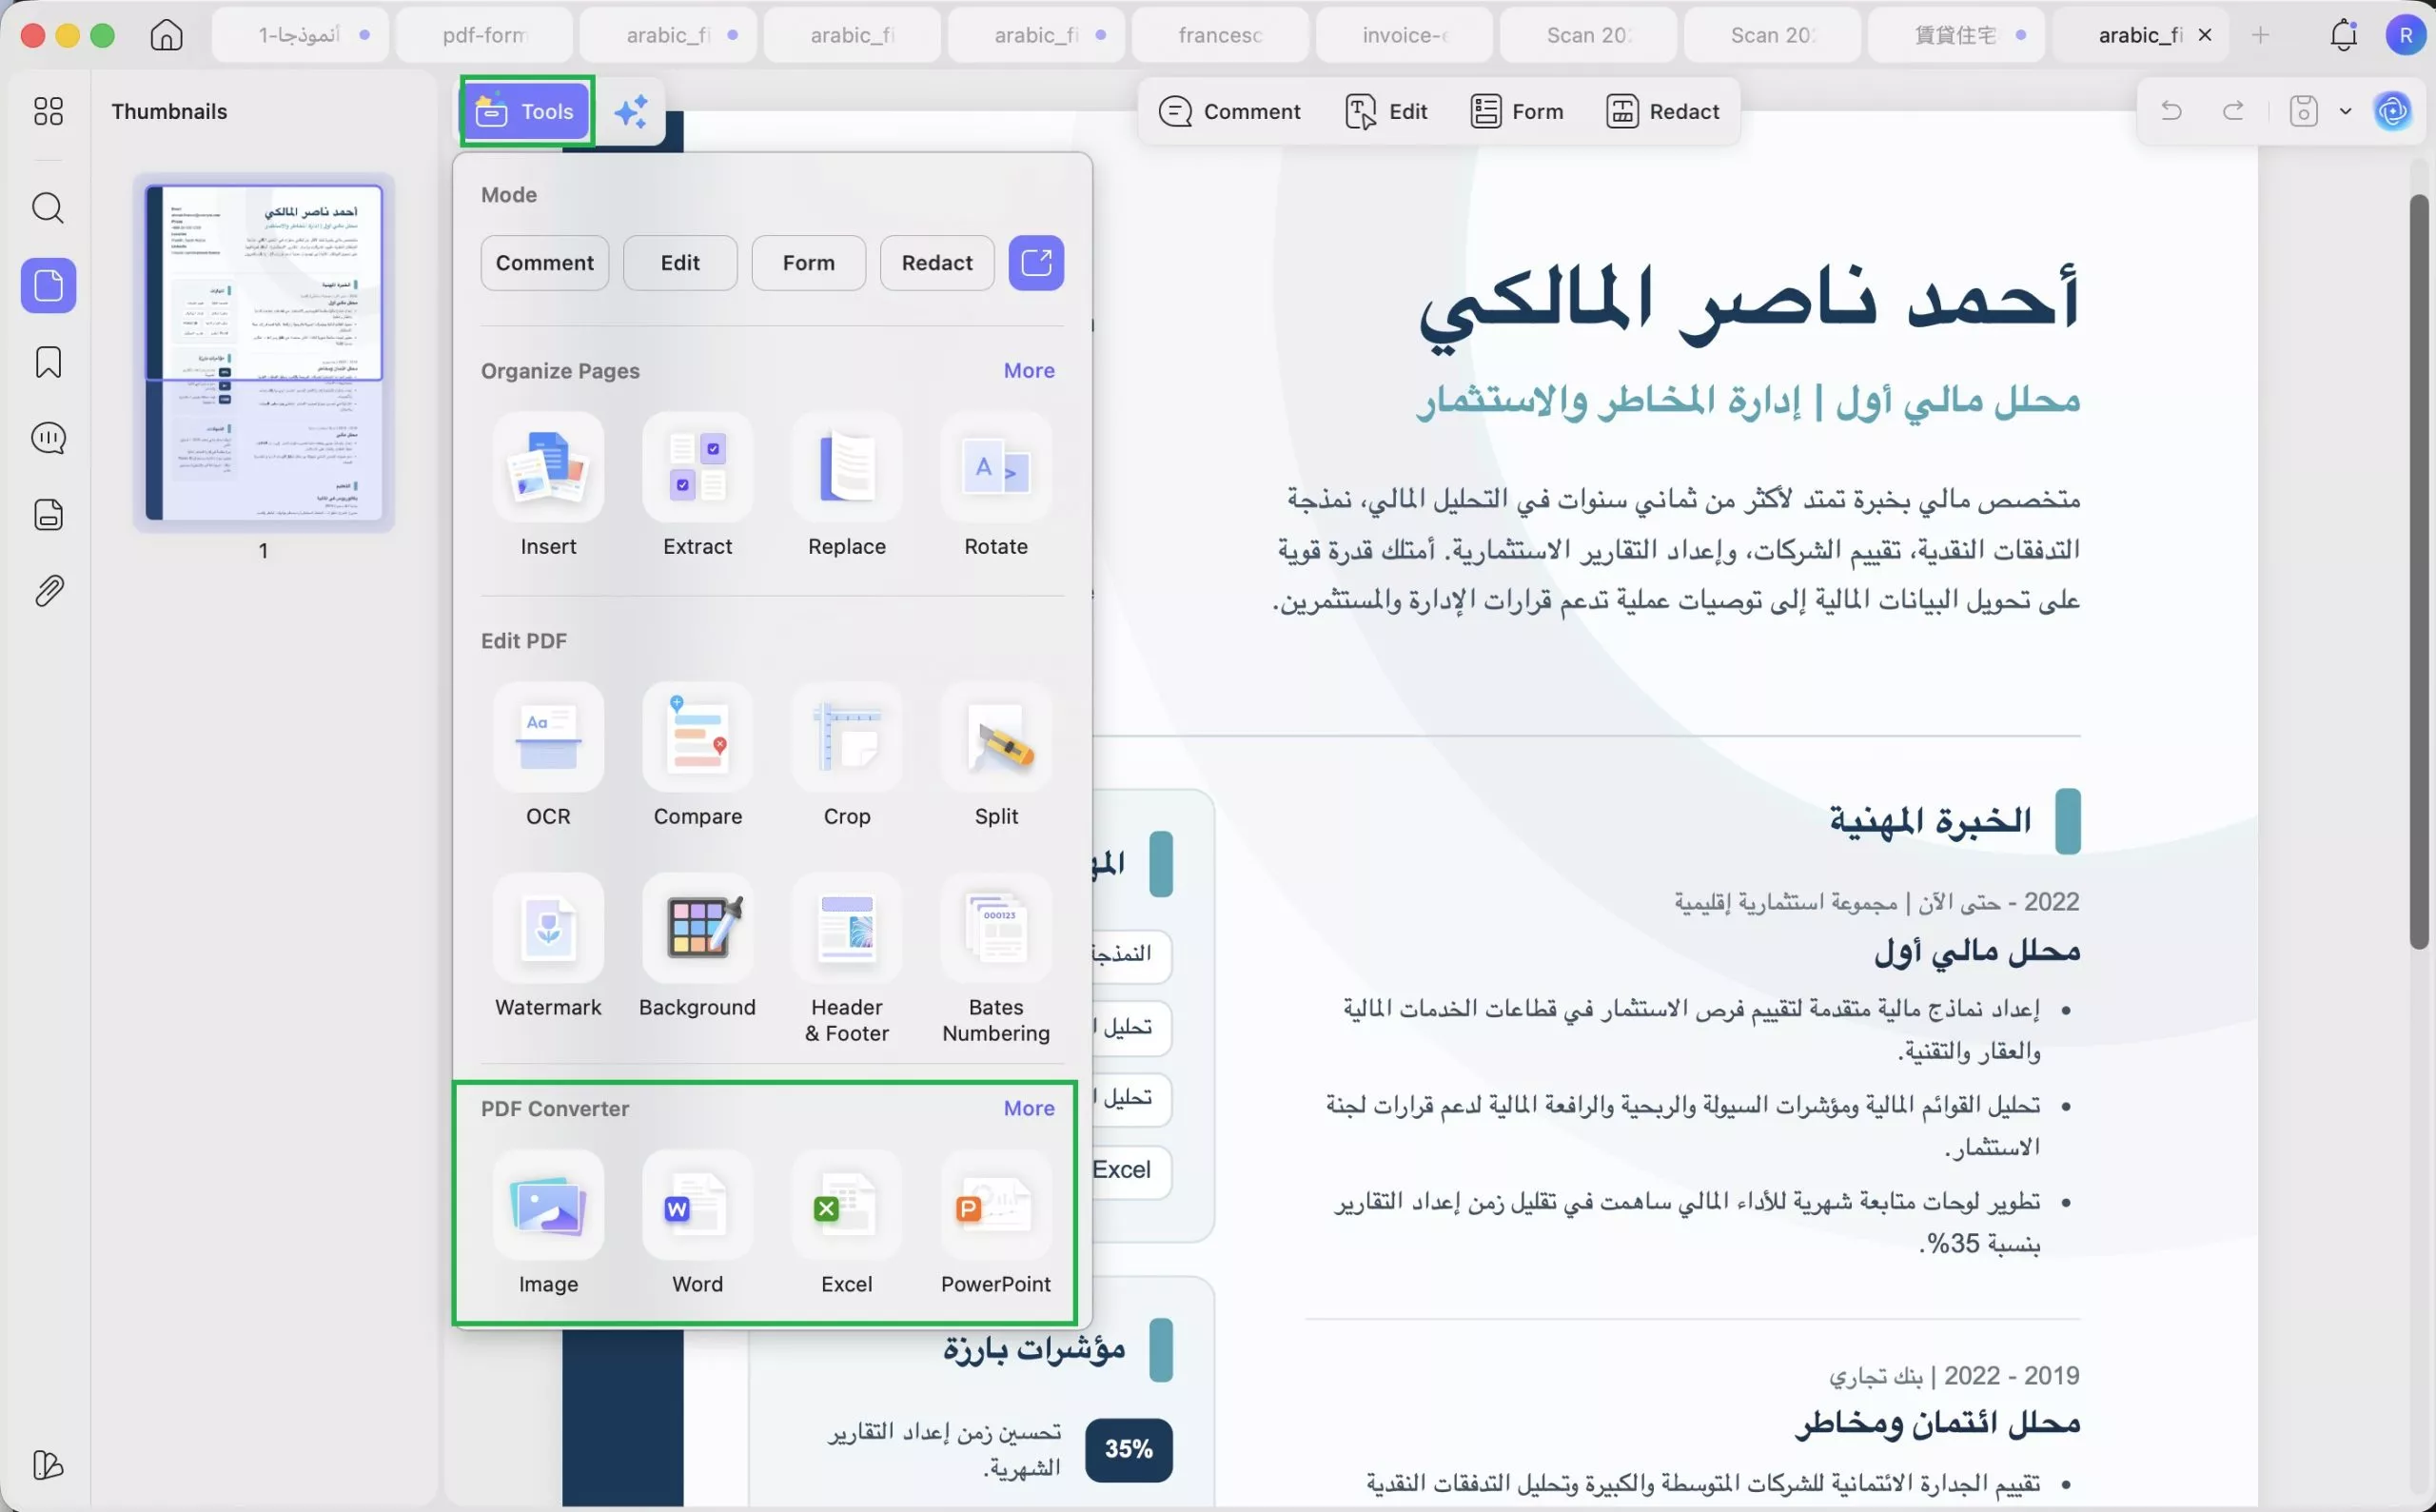
Task: Switch to the pdf-form tab
Action: (x=484, y=35)
